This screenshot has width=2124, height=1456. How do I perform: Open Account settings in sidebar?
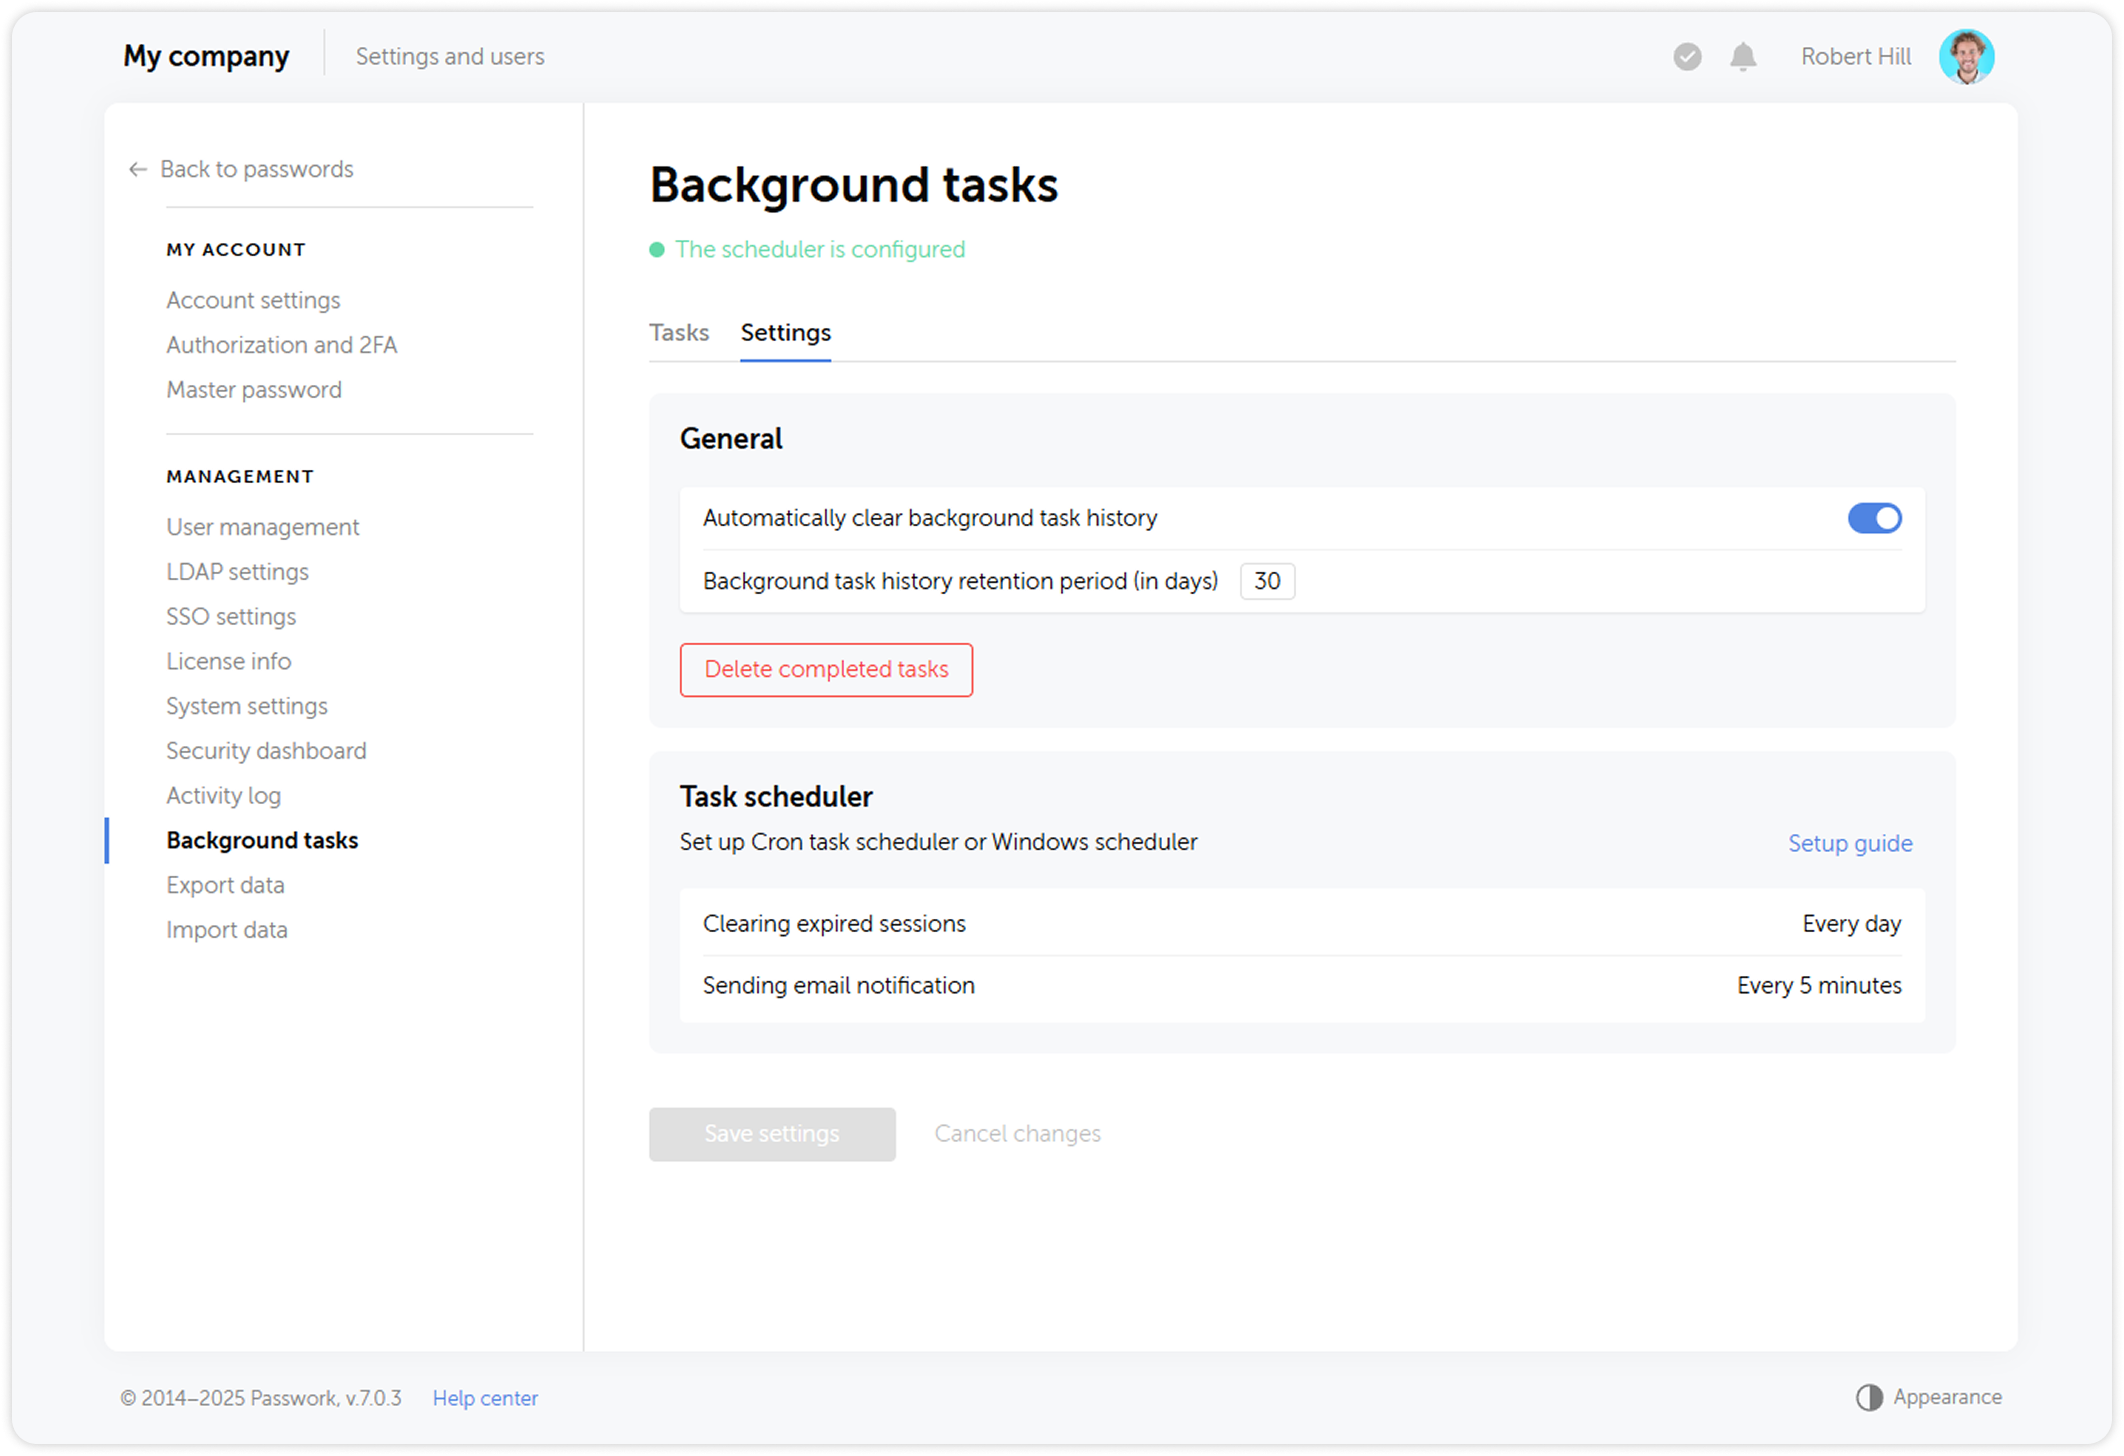click(x=253, y=300)
